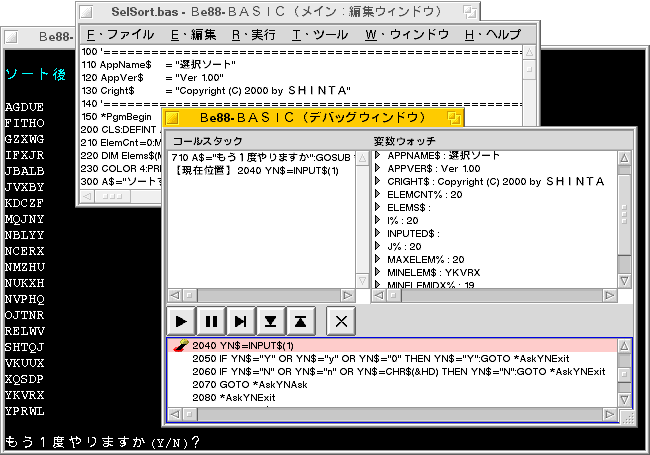
Task: Click the right arrow of the debug code horizontal scrollbar
Action: coord(609,414)
